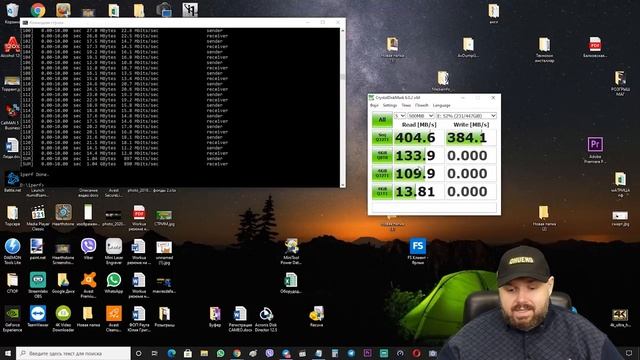Viewport: 640px width, 360px height.
Task: Open the FS Client desktop shortcut
Action: (x=418, y=251)
